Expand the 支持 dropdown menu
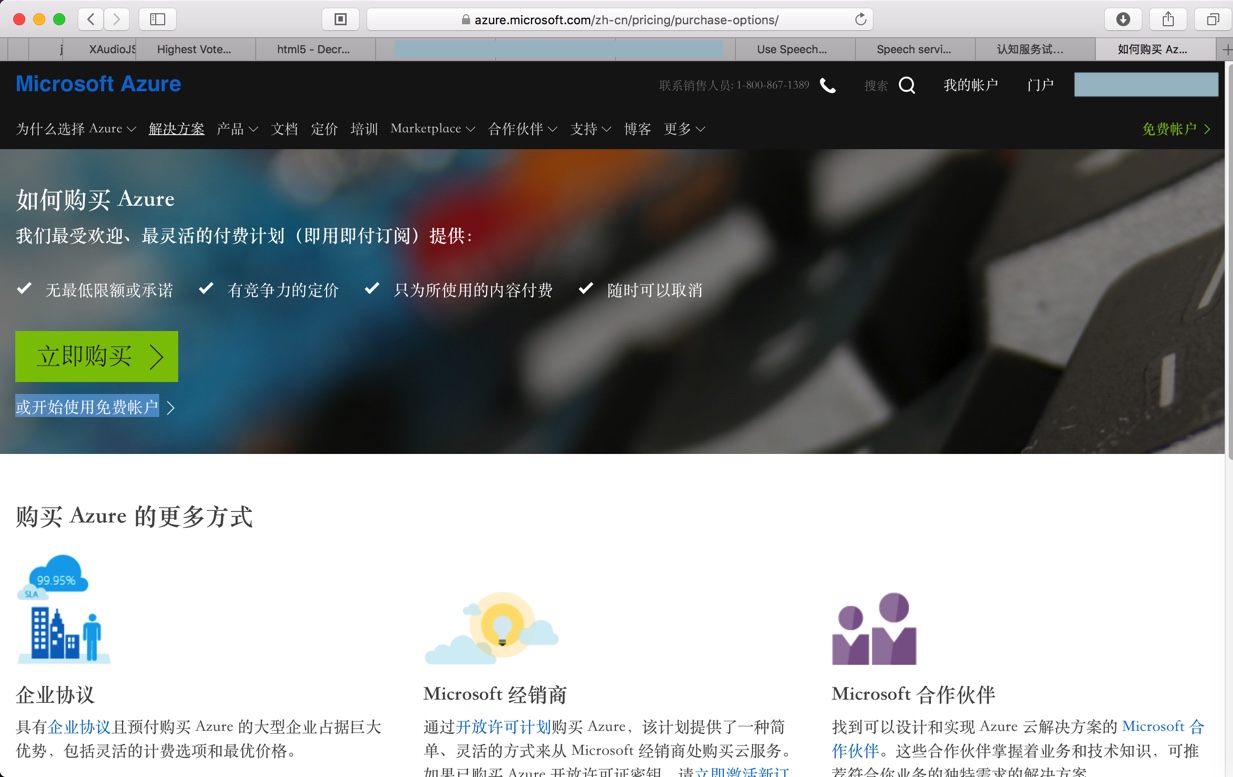The width and height of the screenshot is (1233, 777). click(x=591, y=129)
